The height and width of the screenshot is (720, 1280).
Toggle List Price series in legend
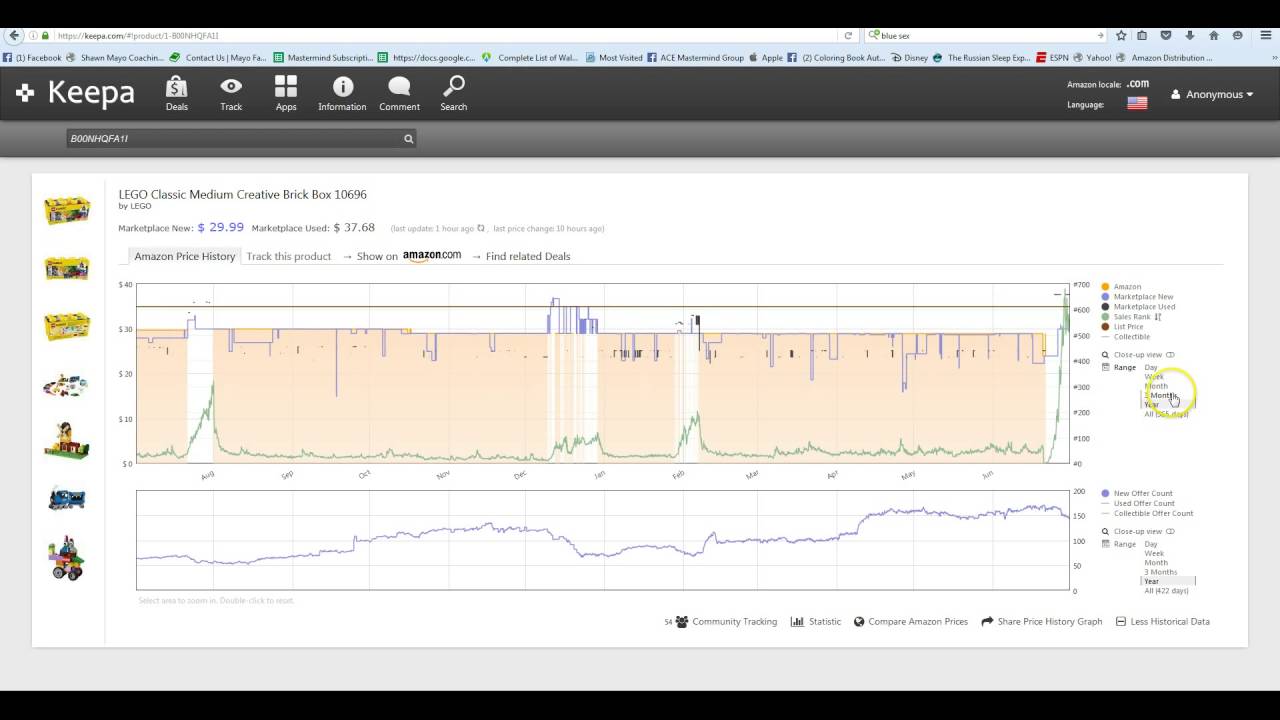1122,327
